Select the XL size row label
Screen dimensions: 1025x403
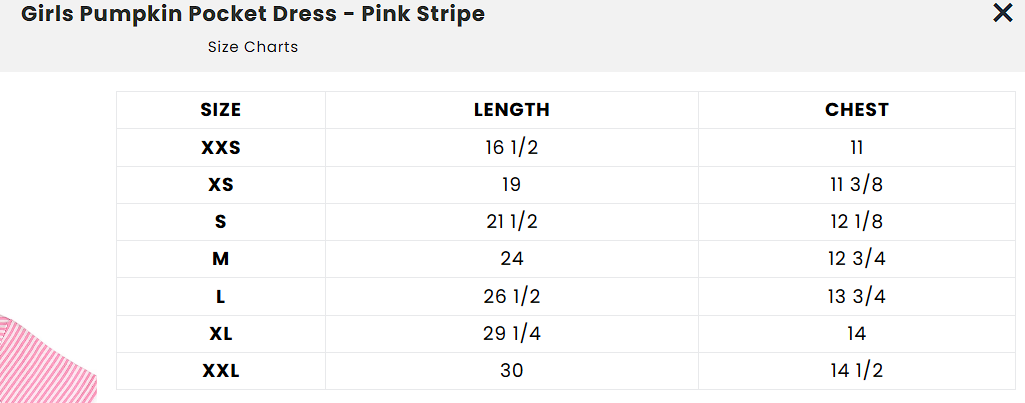(x=221, y=334)
